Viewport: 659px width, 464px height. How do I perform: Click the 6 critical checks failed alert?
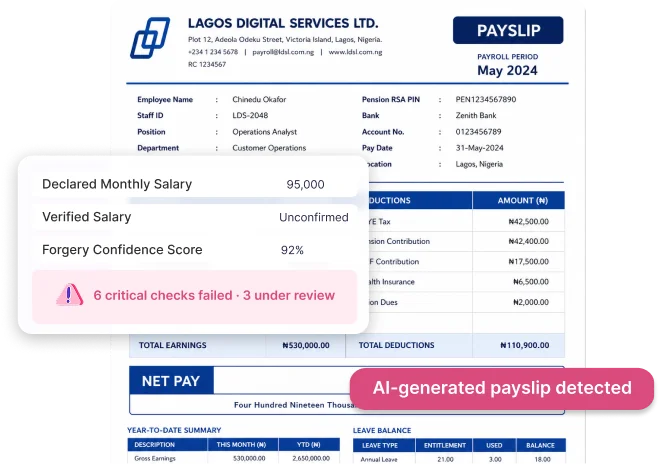pyautogui.click(x=194, y=296)
